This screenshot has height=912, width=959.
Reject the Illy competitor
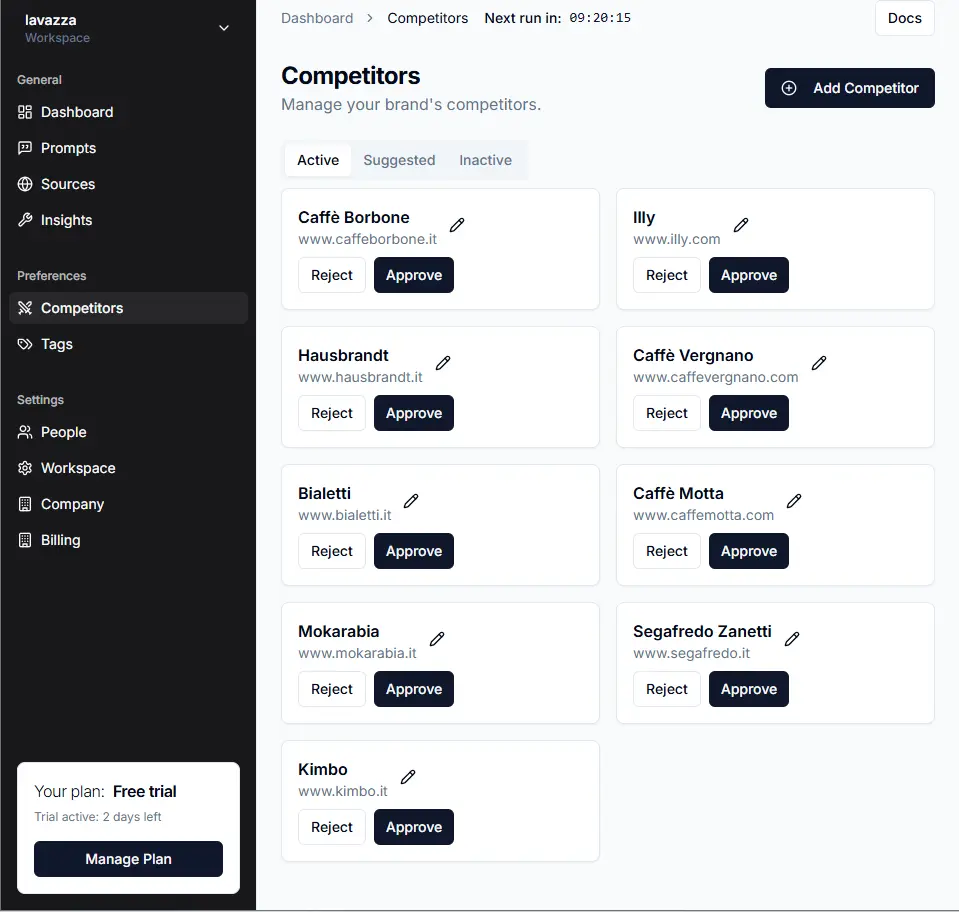tap(667, 275)
